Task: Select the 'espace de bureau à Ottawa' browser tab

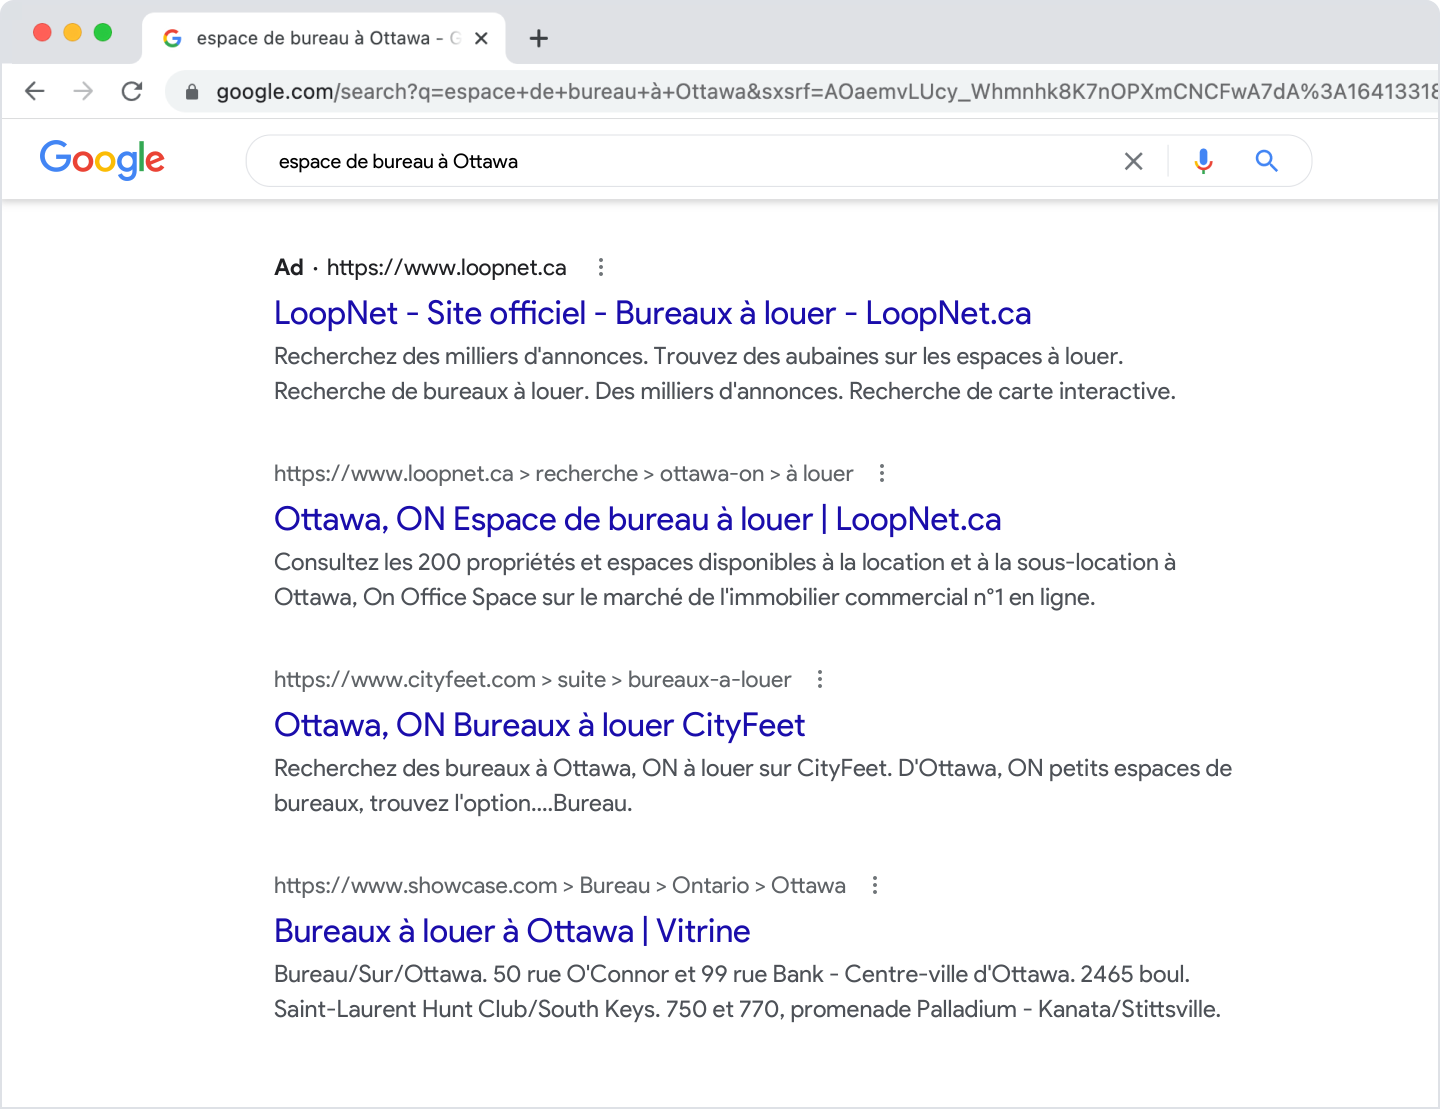Action: 324,38
